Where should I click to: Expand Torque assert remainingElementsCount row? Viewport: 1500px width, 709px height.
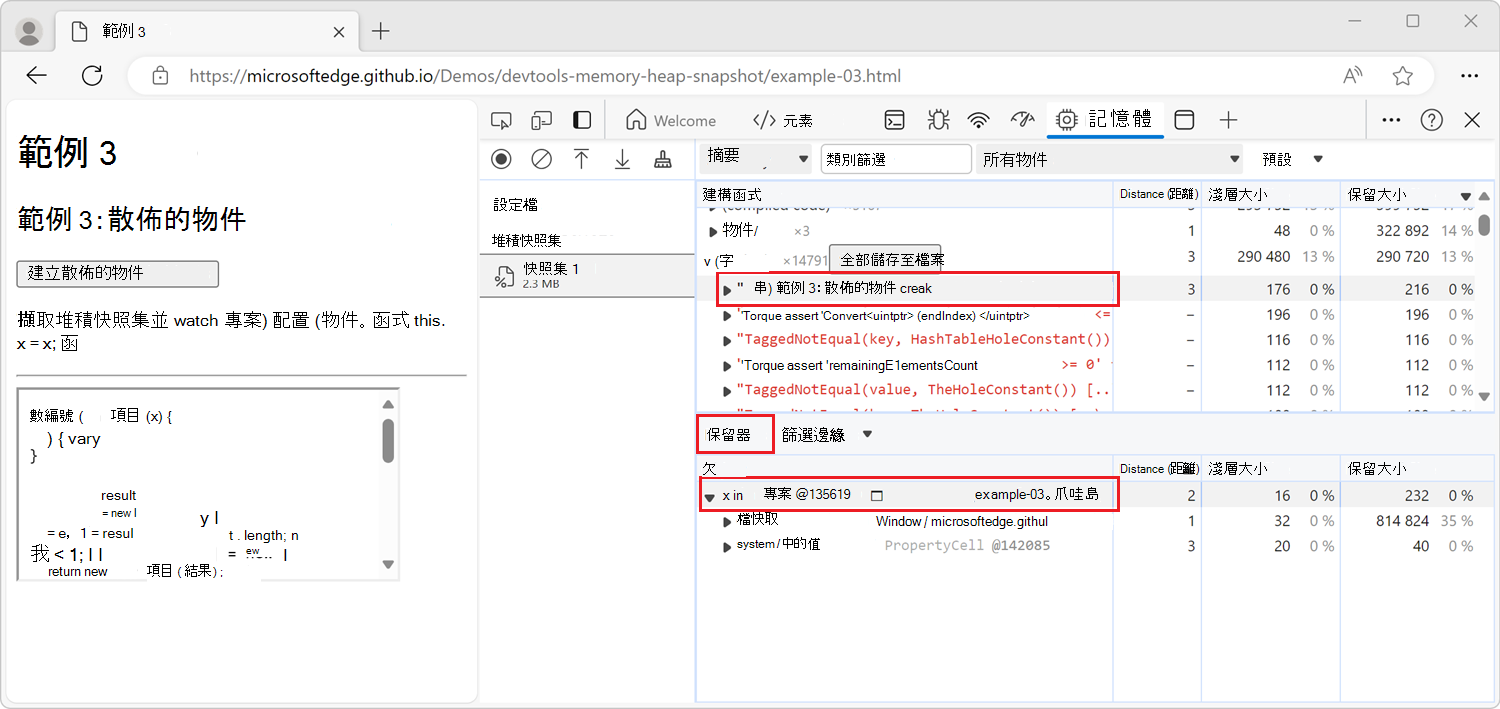pyautogui.click(x=727, y=366)
